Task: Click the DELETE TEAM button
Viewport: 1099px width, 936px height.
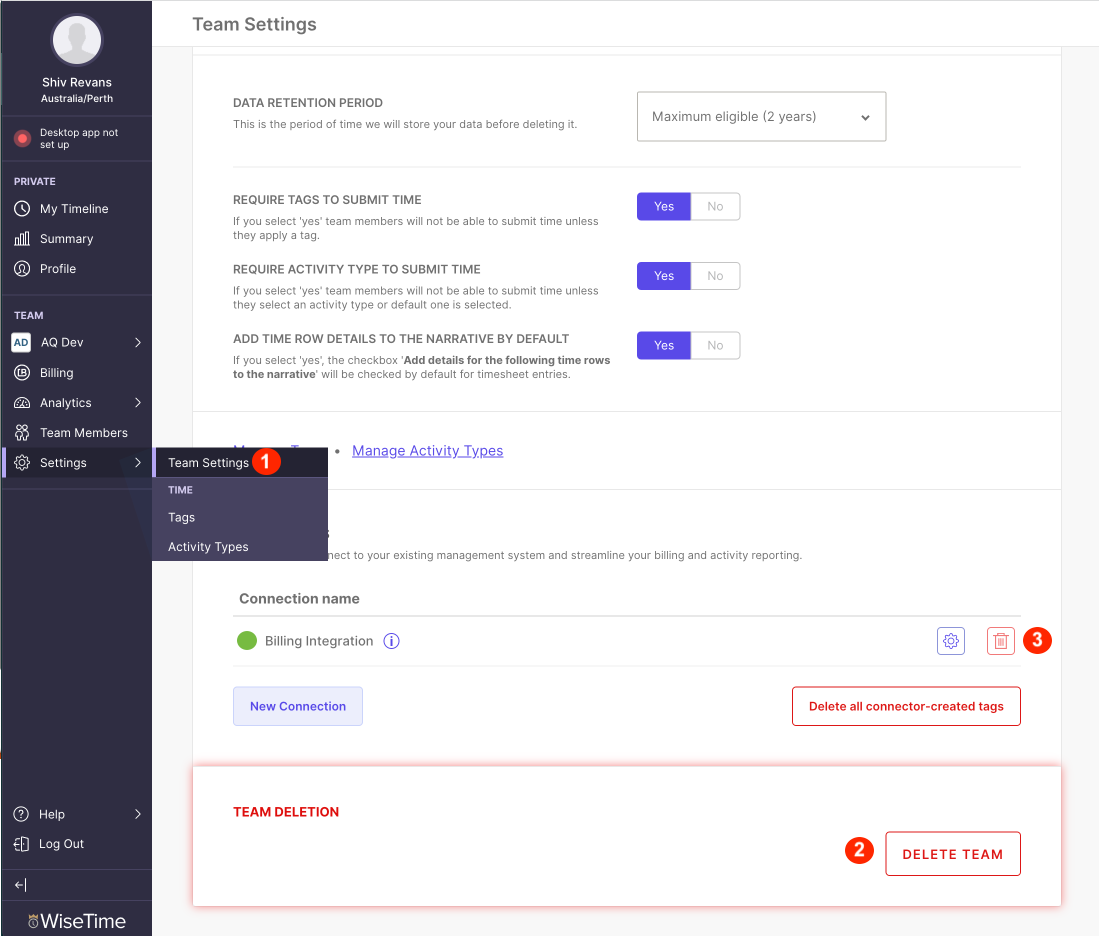Action: (952, 853)
